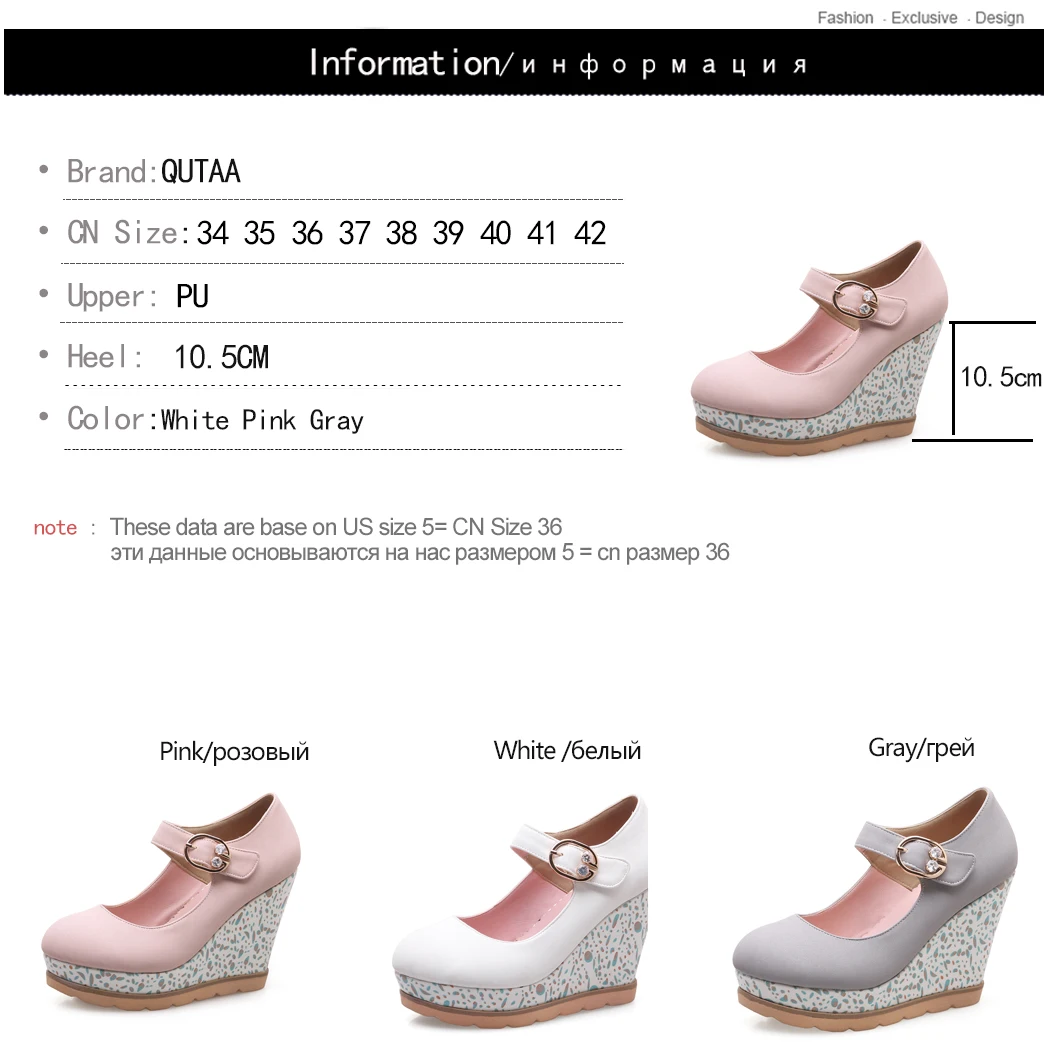Click the PU upper material text

pyautogui.click(x=192, y=296)
